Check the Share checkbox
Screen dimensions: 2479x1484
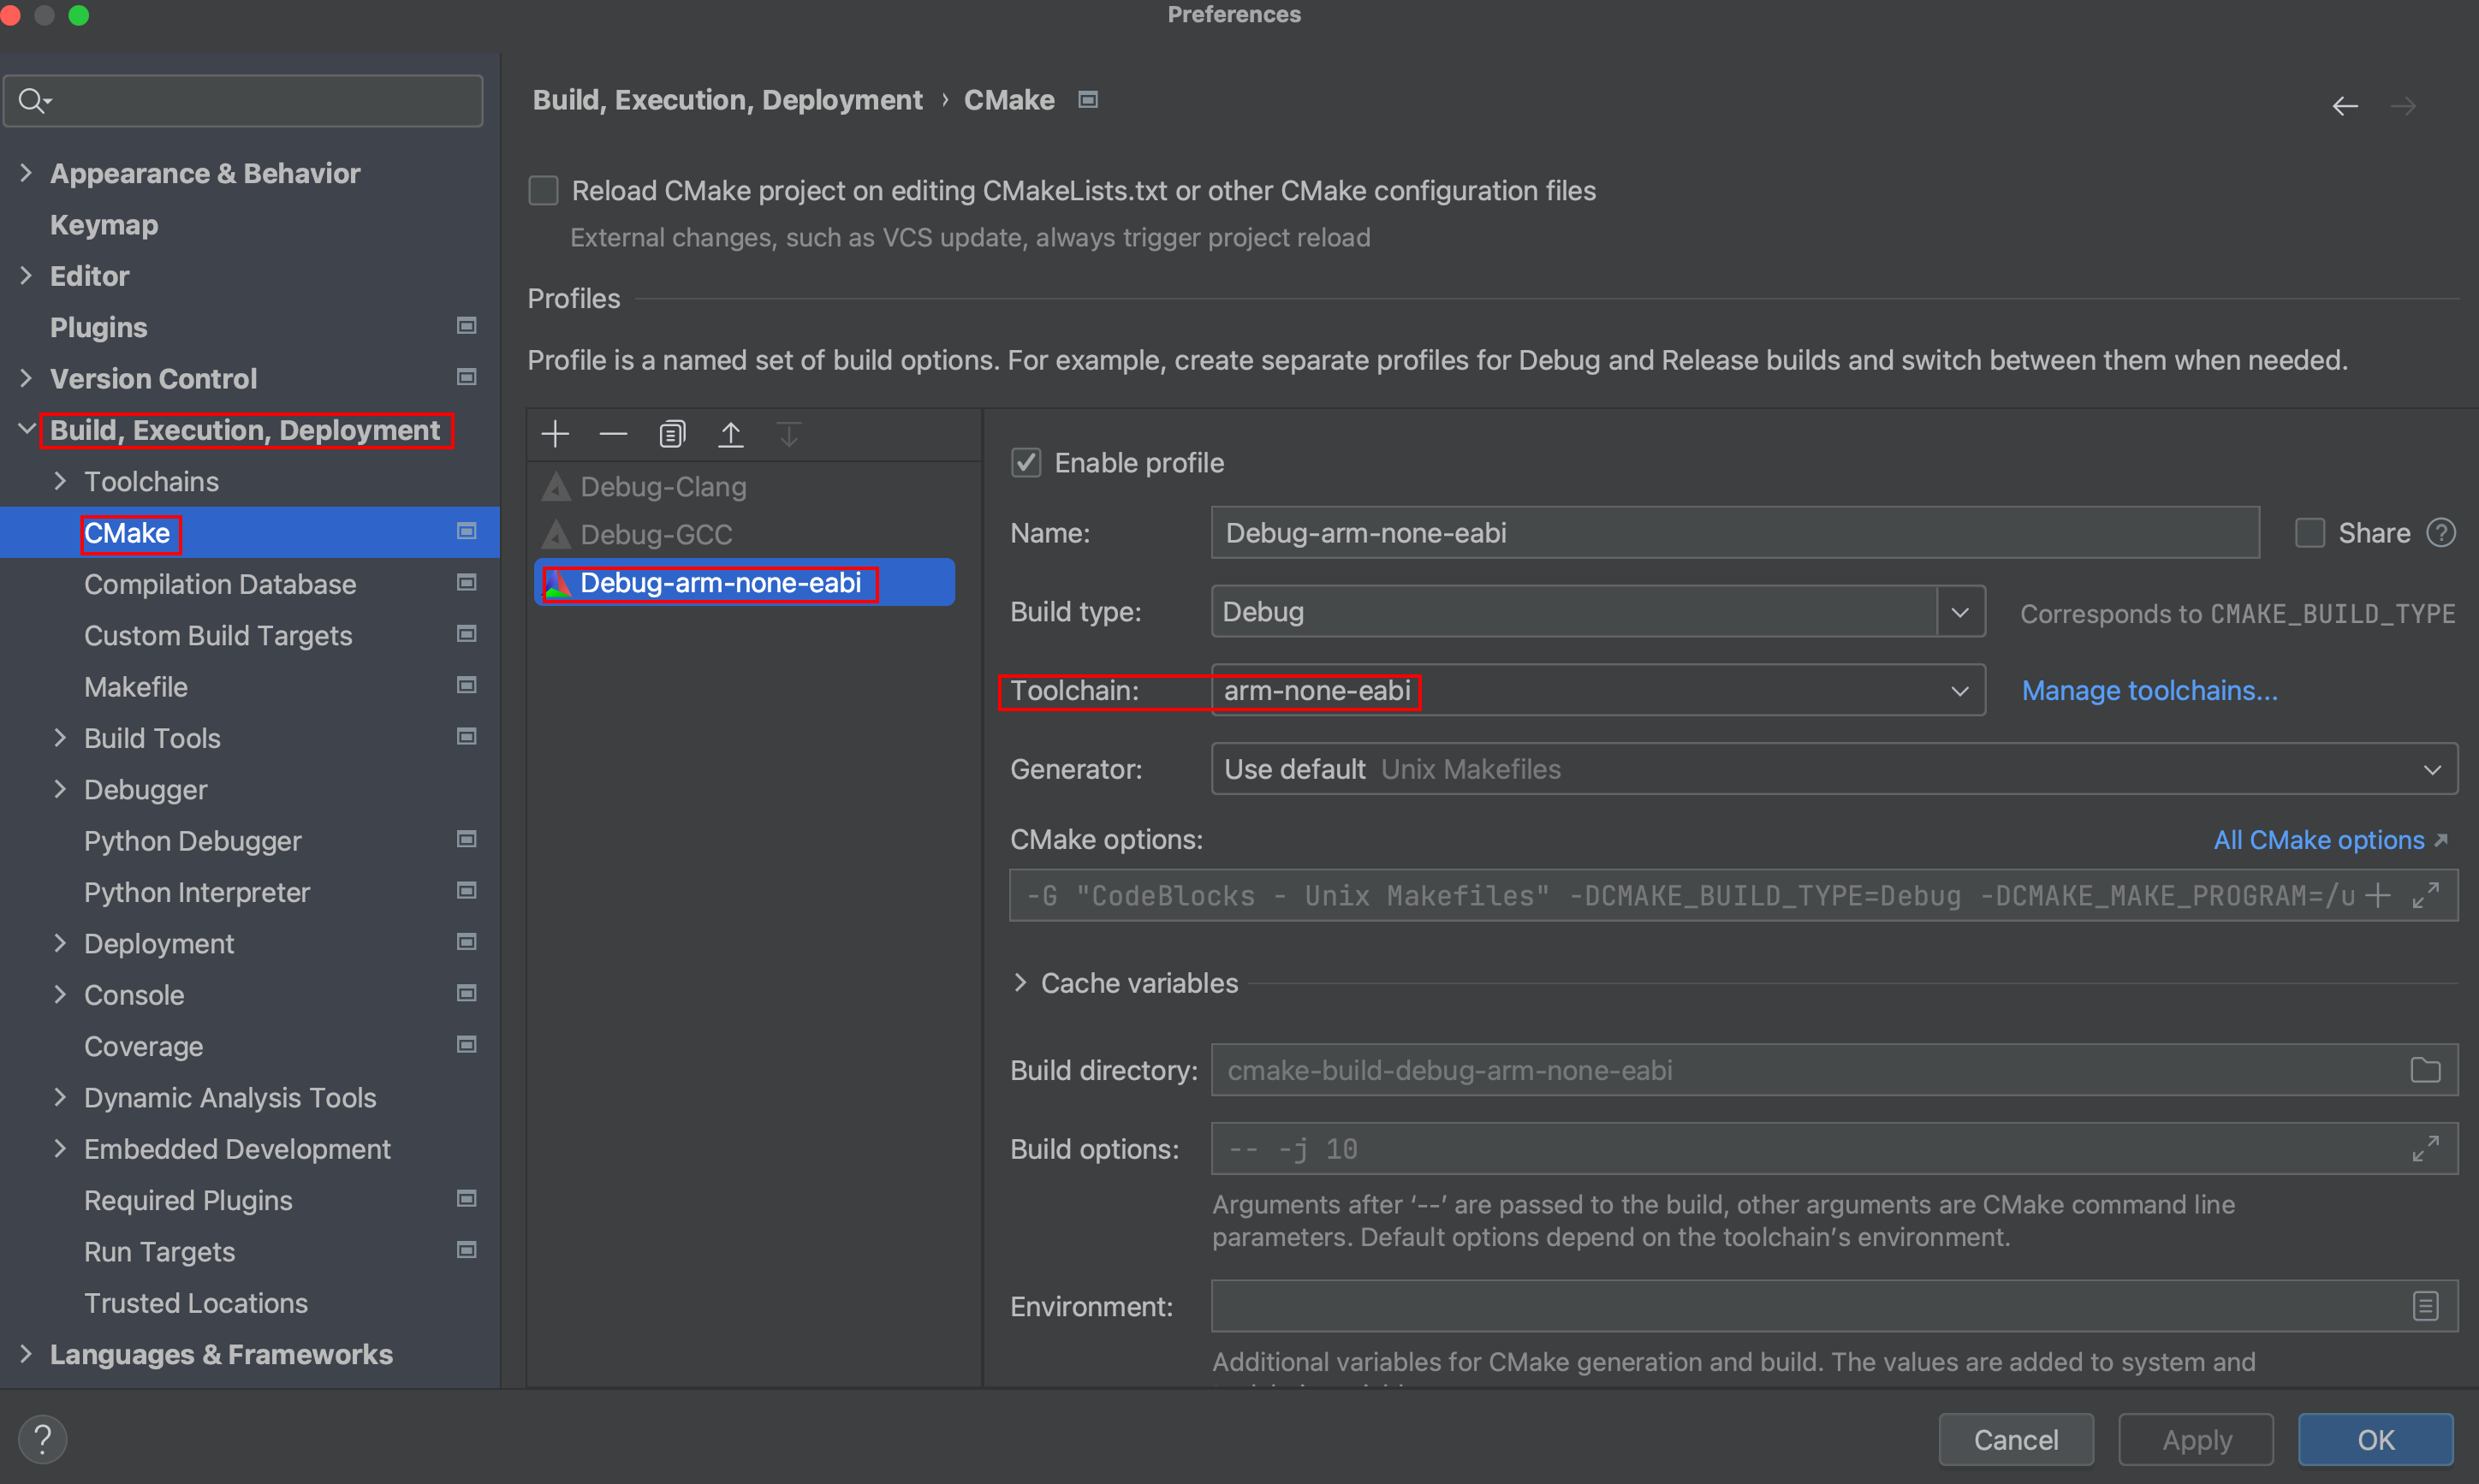(x=2309, y=533)
